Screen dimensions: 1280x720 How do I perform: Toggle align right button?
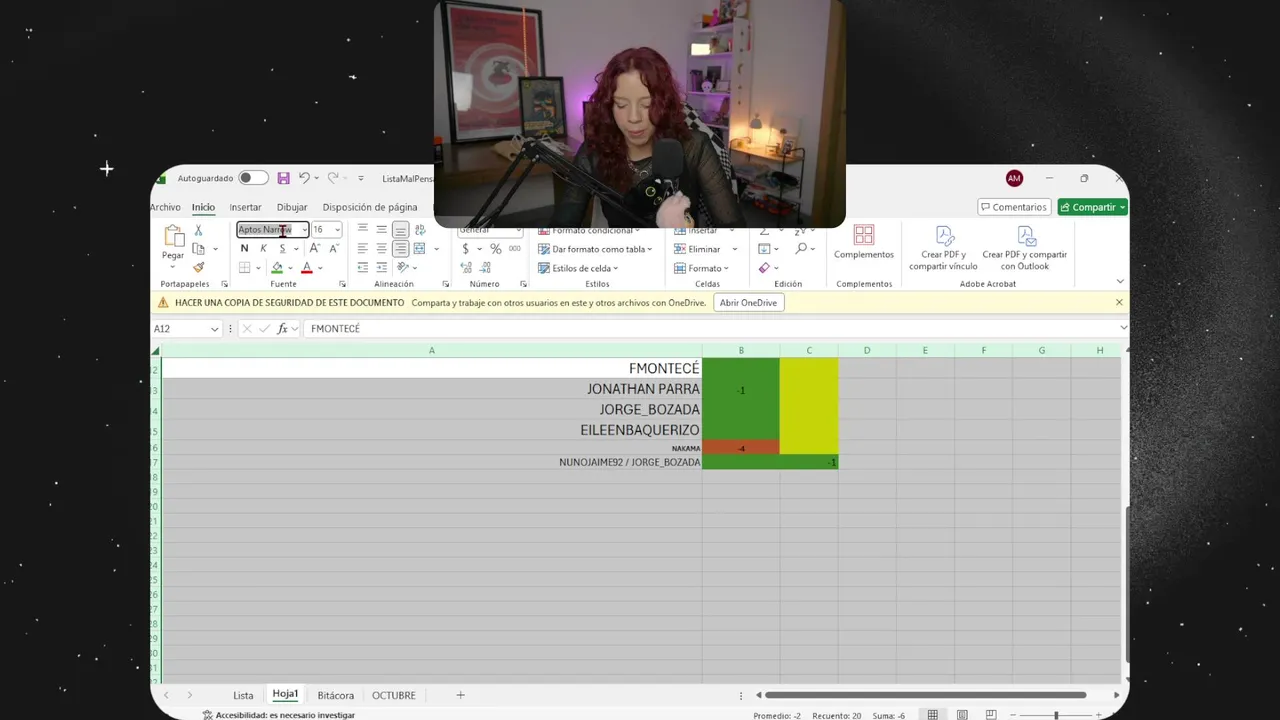tap(400, 248)
